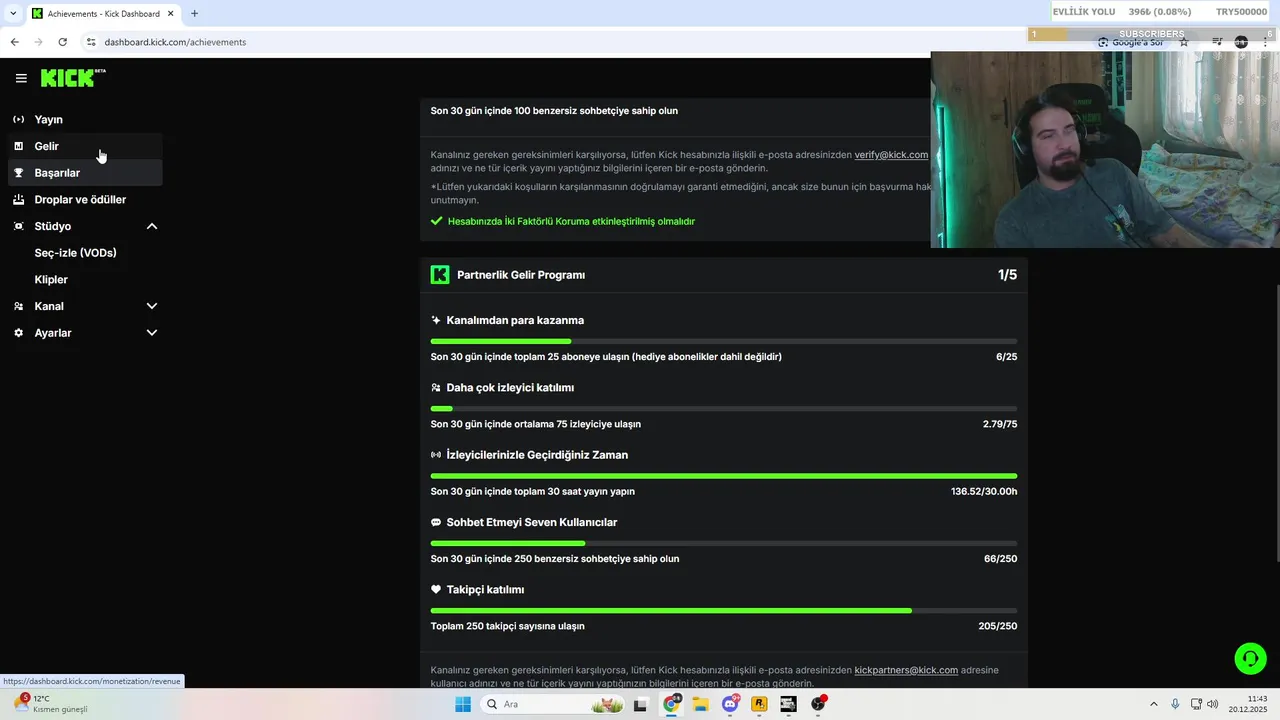Open the browser three-dot menu

coord(1265,42)
